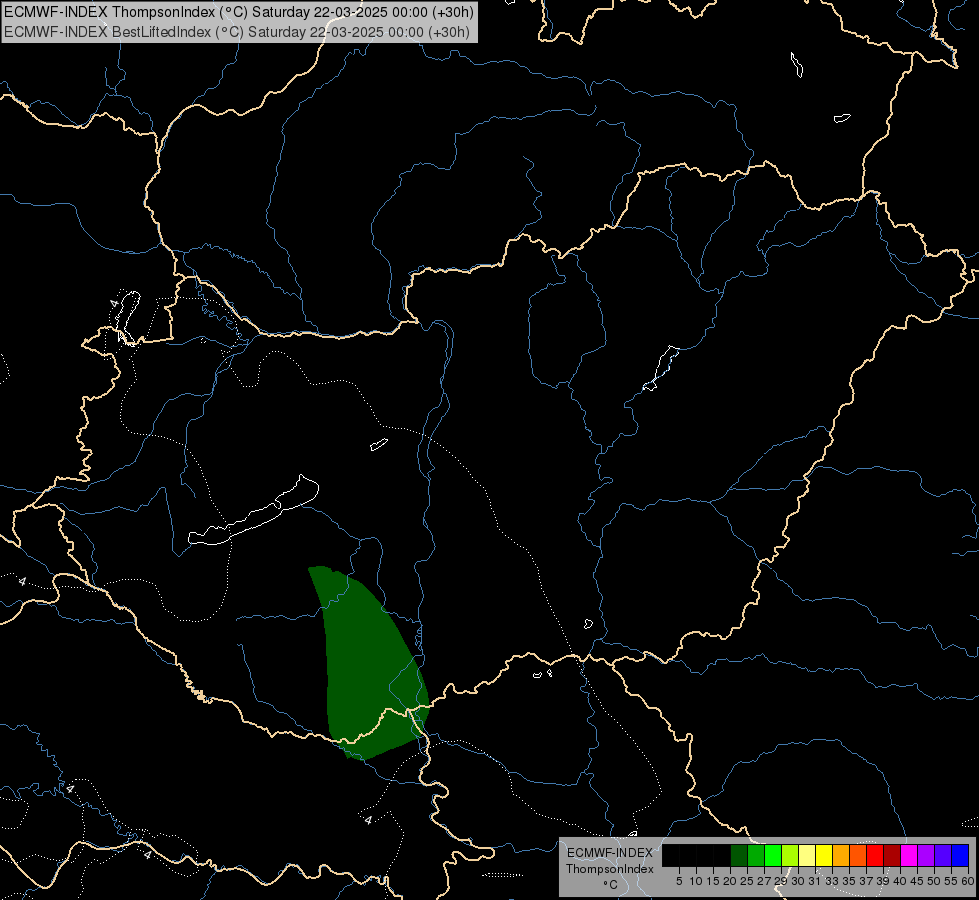Click the ThompsonIndex label in the legend

[x=609, y=869]
